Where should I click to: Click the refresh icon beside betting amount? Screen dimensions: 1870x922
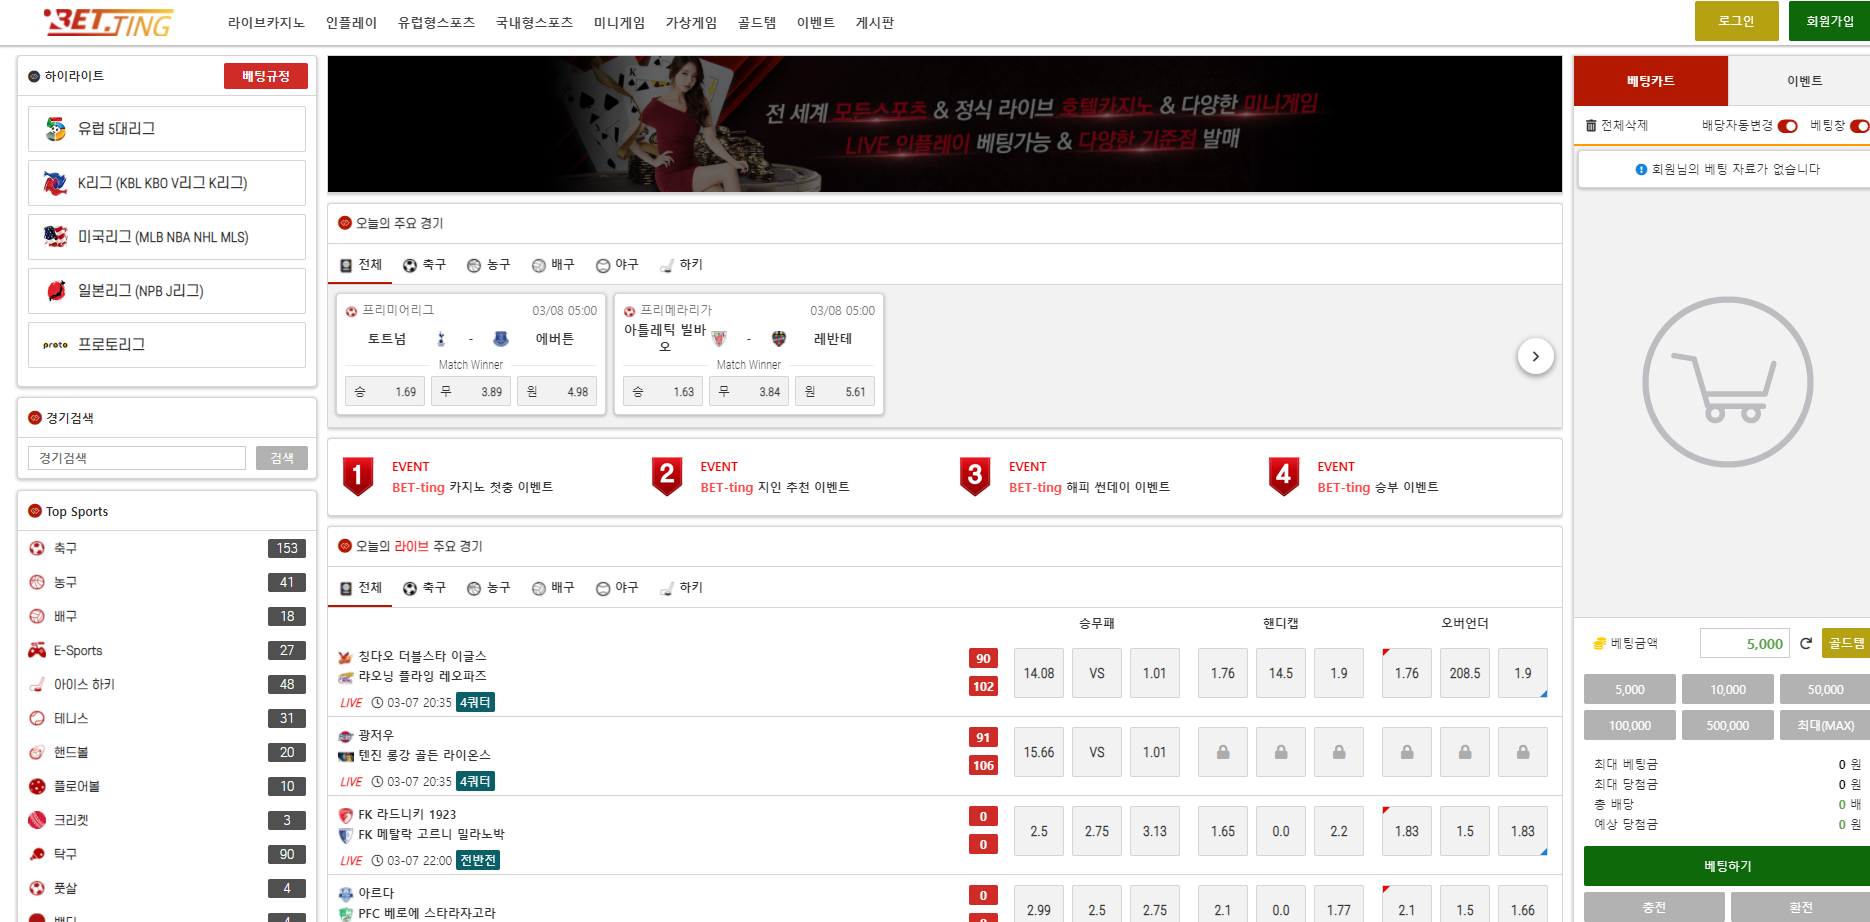[1806, 643]
